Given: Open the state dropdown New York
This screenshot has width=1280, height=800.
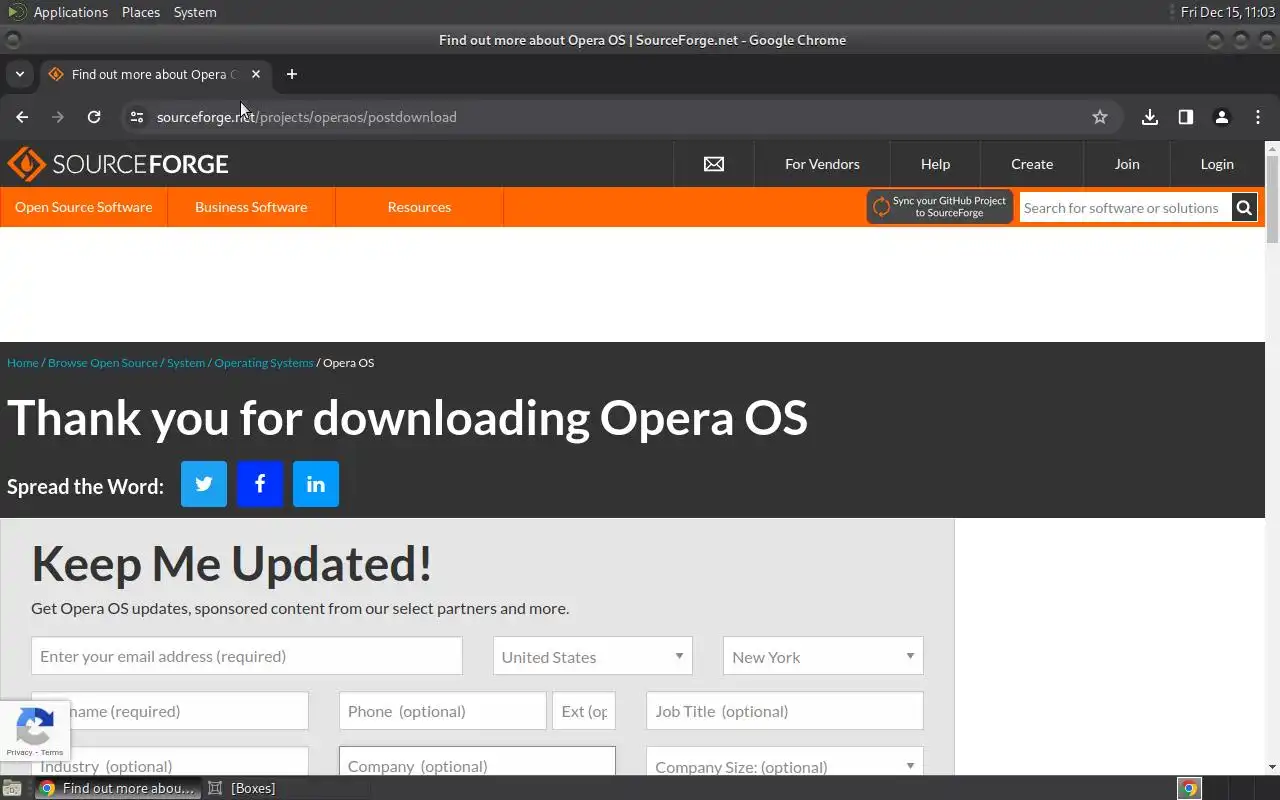Looking at the screenshot, I should 823,657.
